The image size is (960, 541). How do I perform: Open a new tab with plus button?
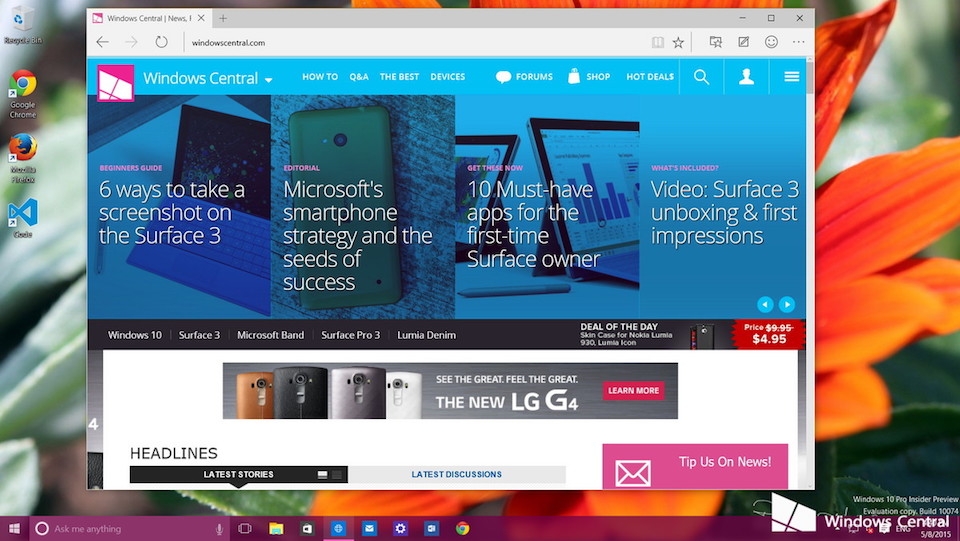[x=223, y=18]
